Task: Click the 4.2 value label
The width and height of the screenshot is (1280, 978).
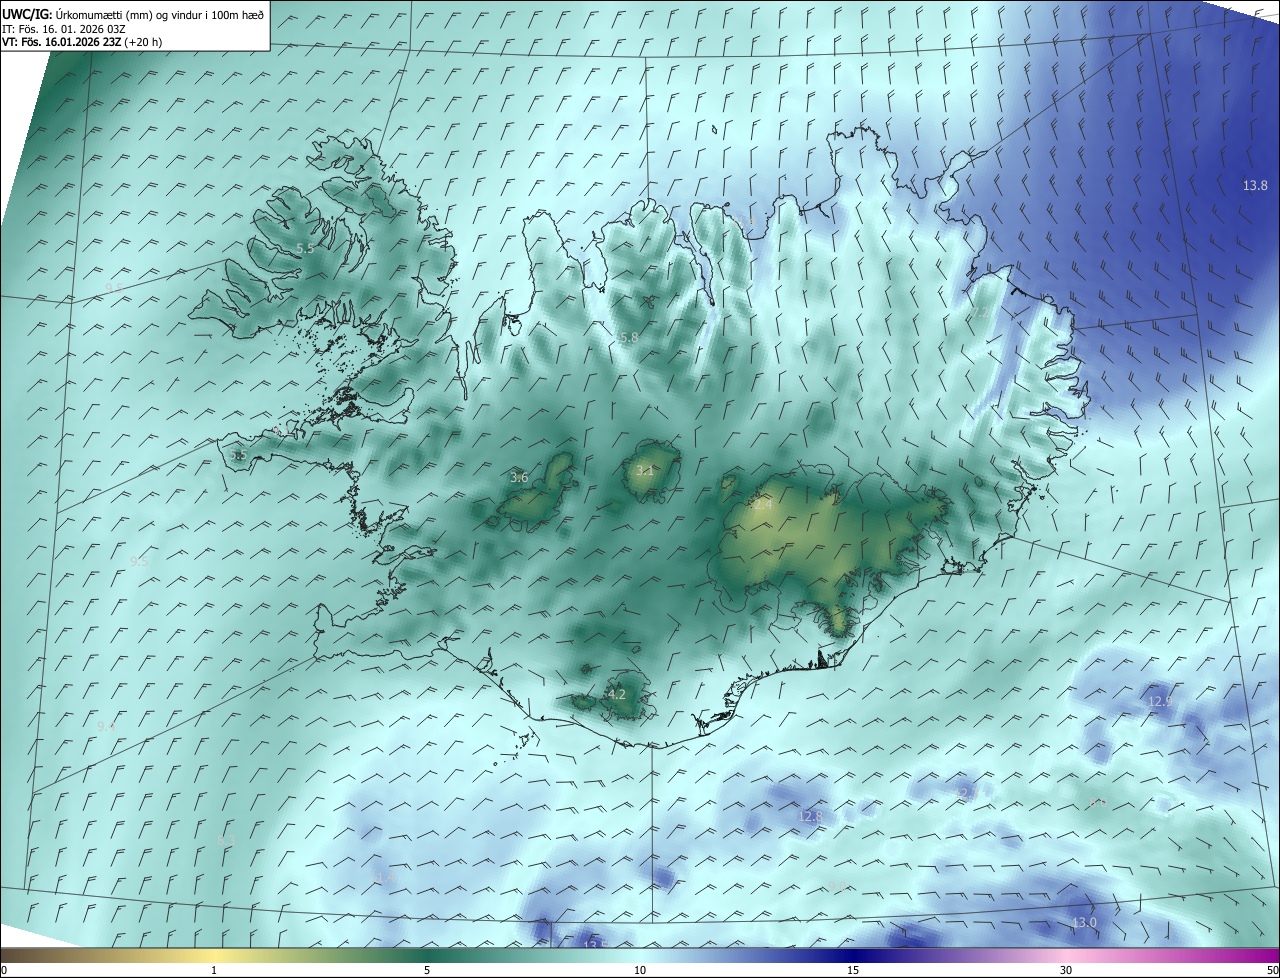Action: [x=617, y=693]
